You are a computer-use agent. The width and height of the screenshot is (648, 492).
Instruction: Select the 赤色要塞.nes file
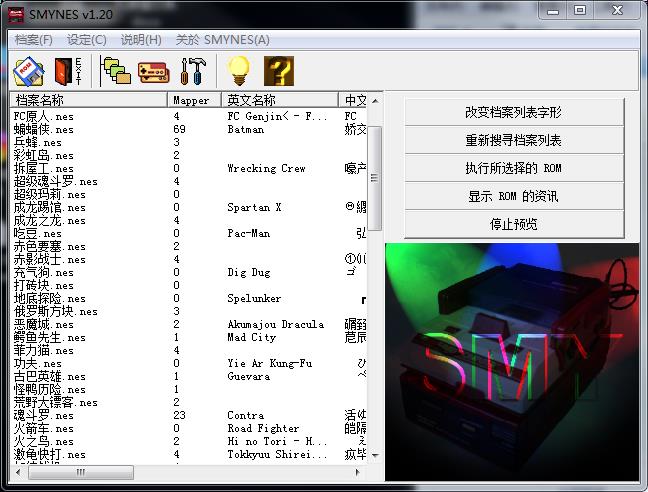click(x=50, y=247)
